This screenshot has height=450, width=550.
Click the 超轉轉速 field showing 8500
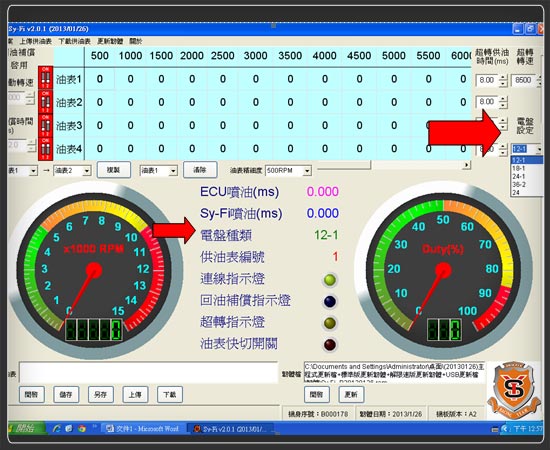tap(523, 80)
